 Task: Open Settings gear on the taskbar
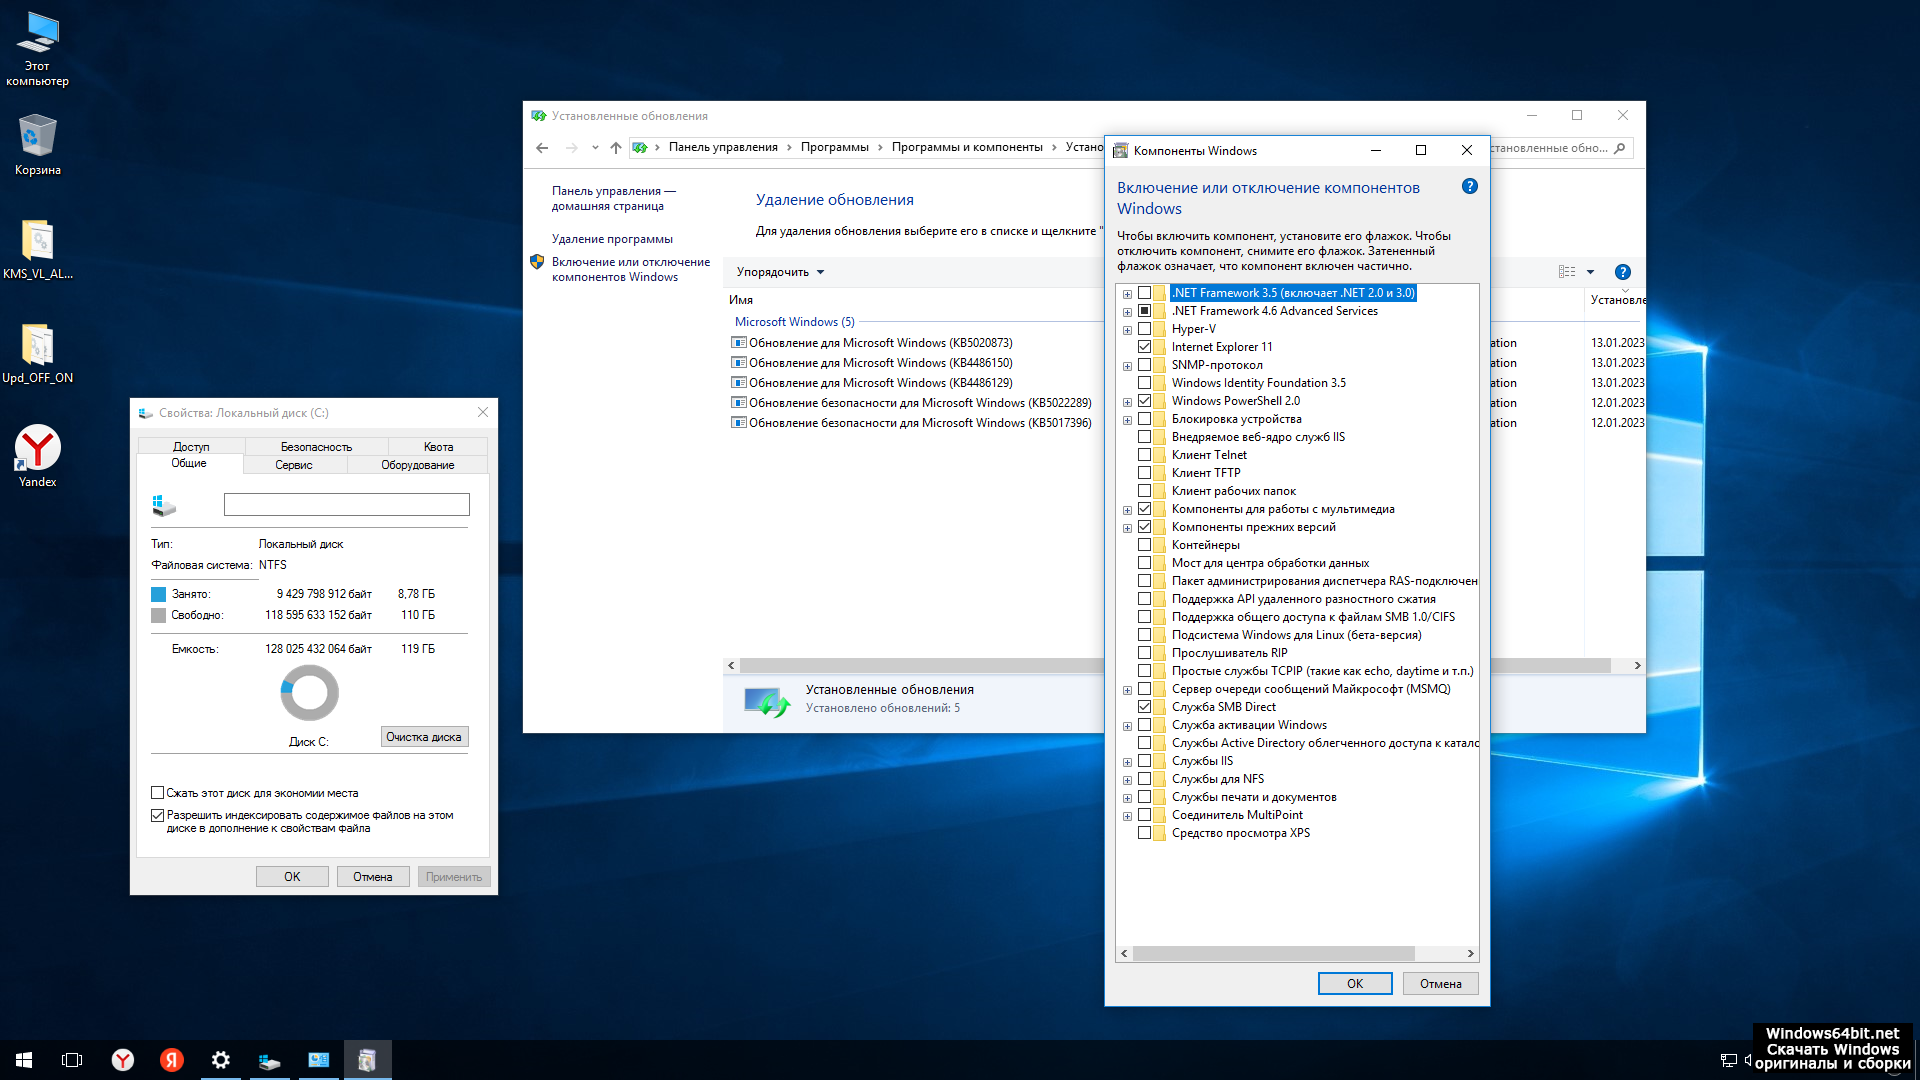click(x=220, y=1060)
